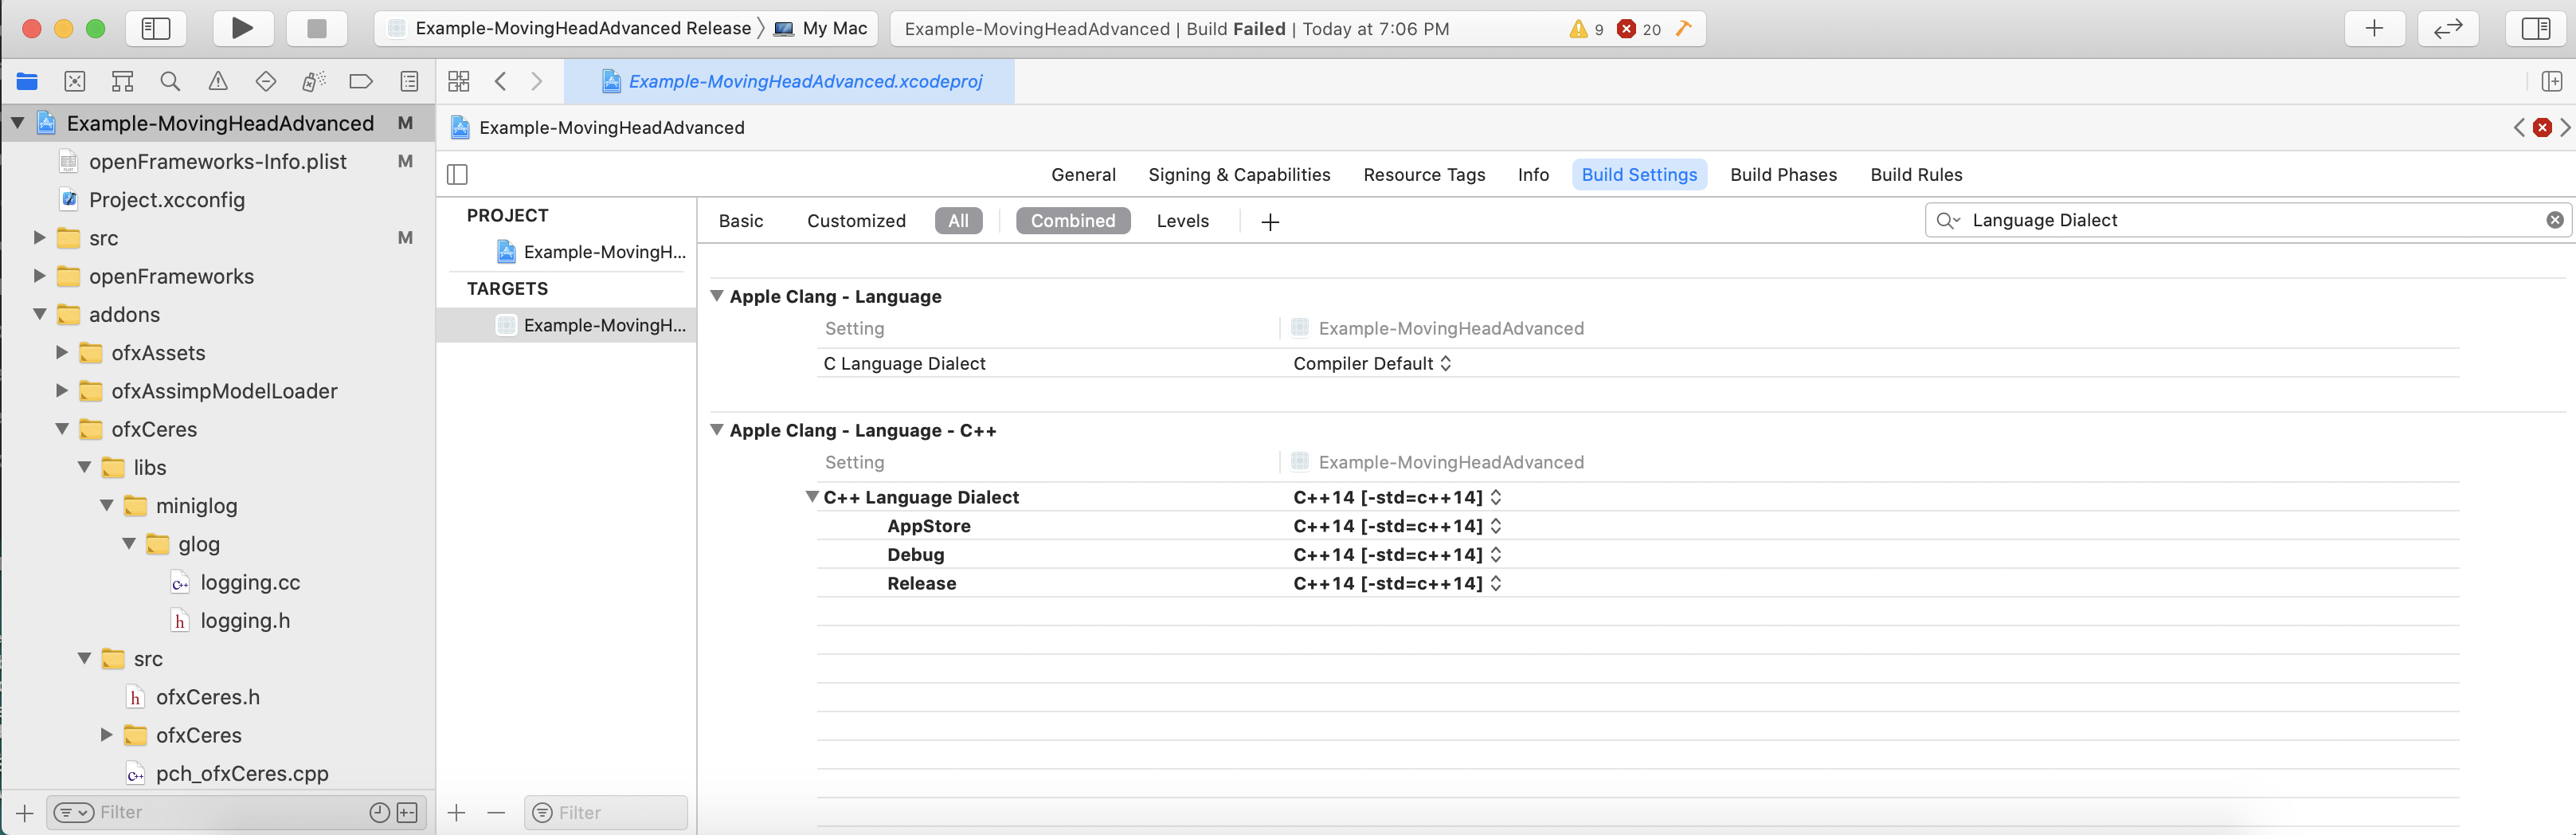Open the Test navigator
The image size is (2576, 835).
[266, 81]
